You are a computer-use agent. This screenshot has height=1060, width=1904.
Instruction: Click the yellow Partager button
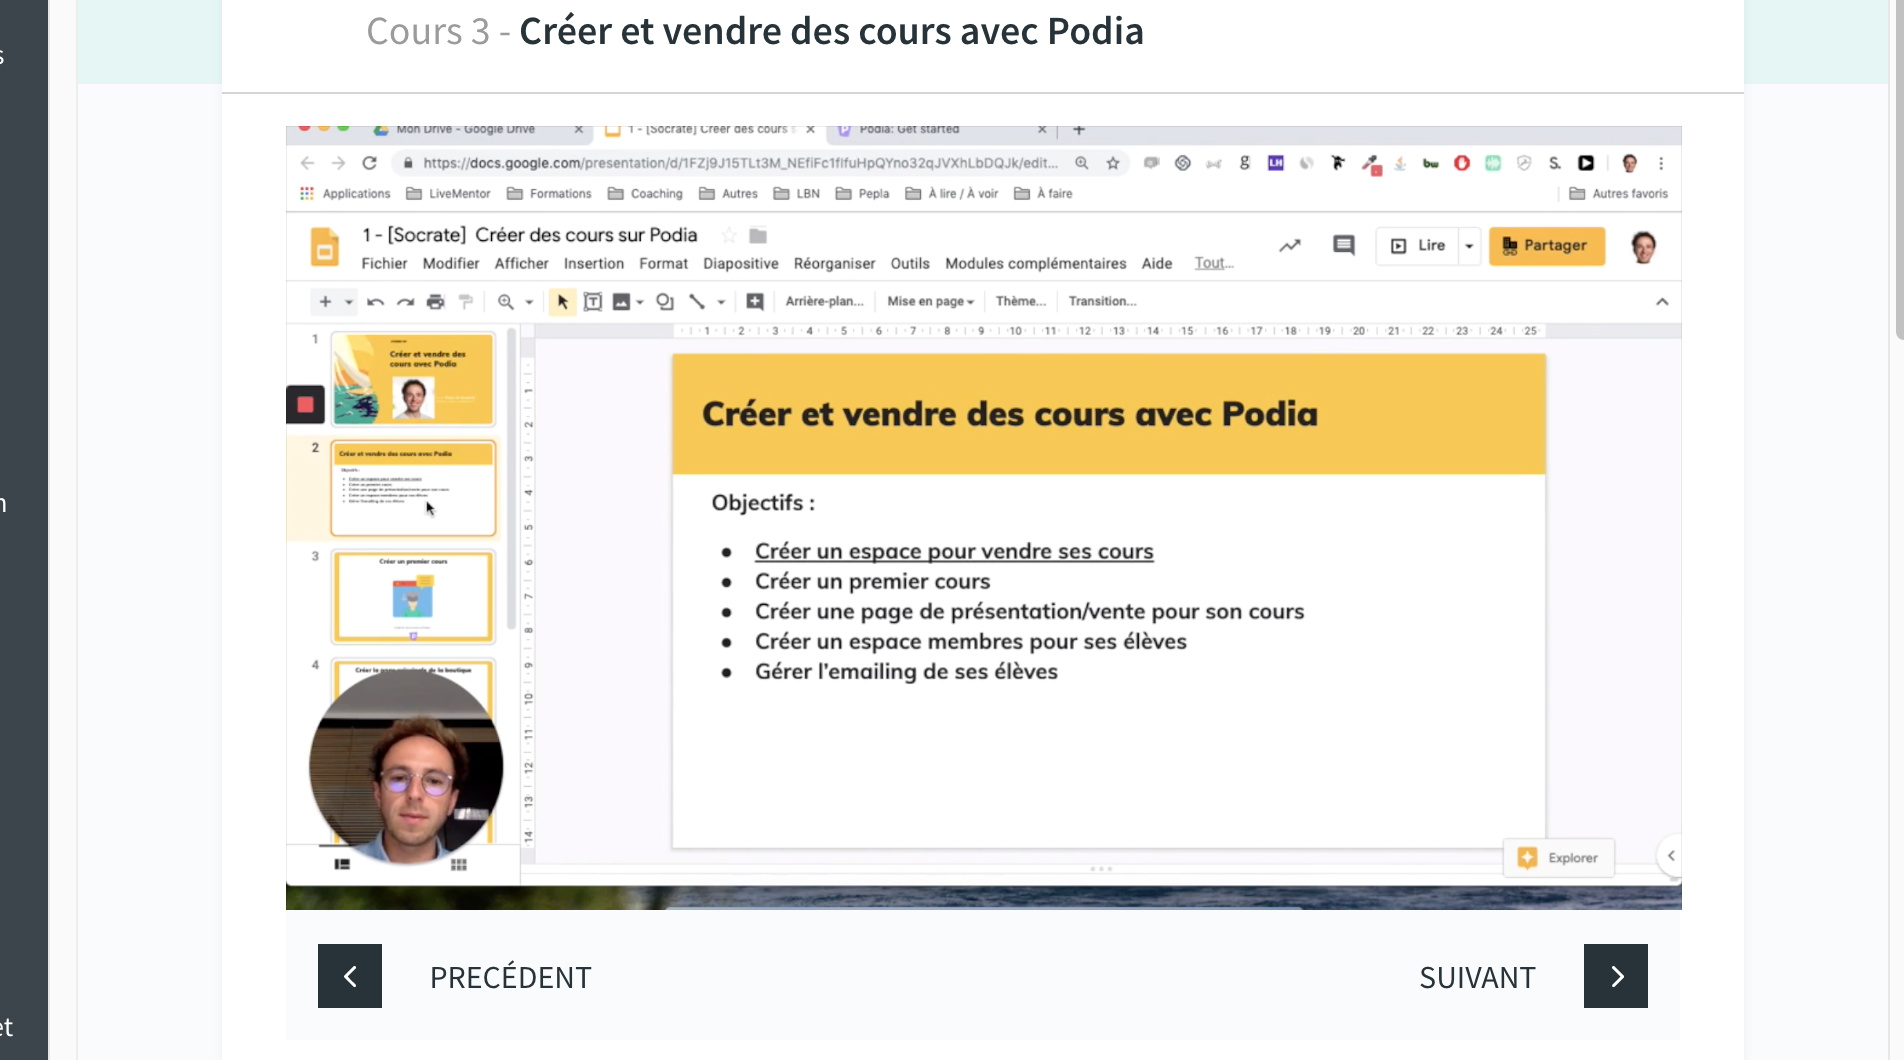tap(1546, 245)
